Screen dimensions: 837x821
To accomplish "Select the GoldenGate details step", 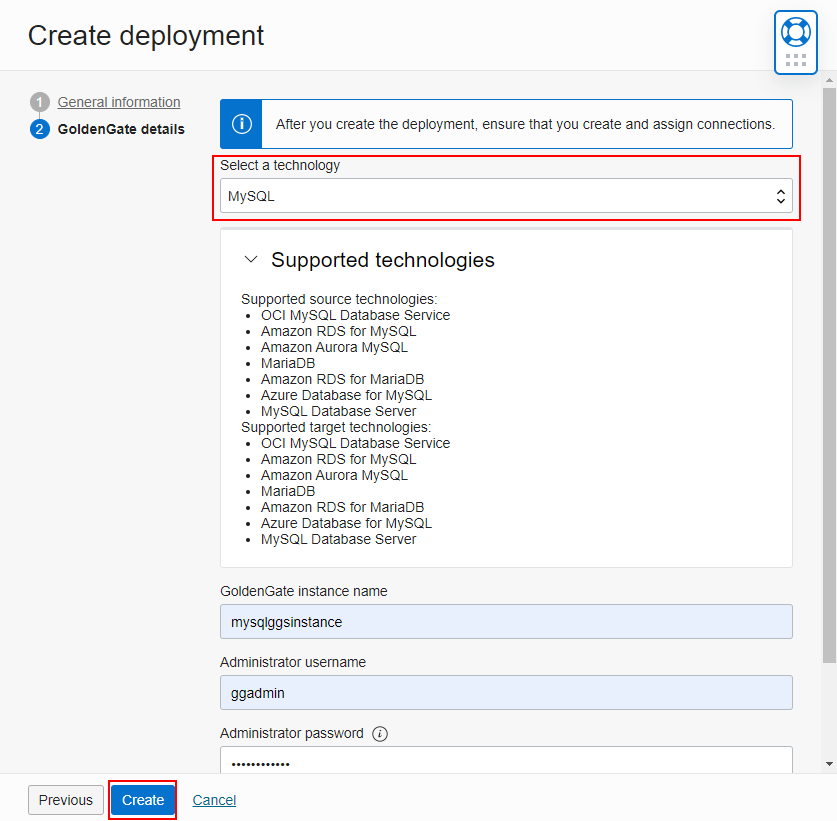I will click(x=121, y=129).
